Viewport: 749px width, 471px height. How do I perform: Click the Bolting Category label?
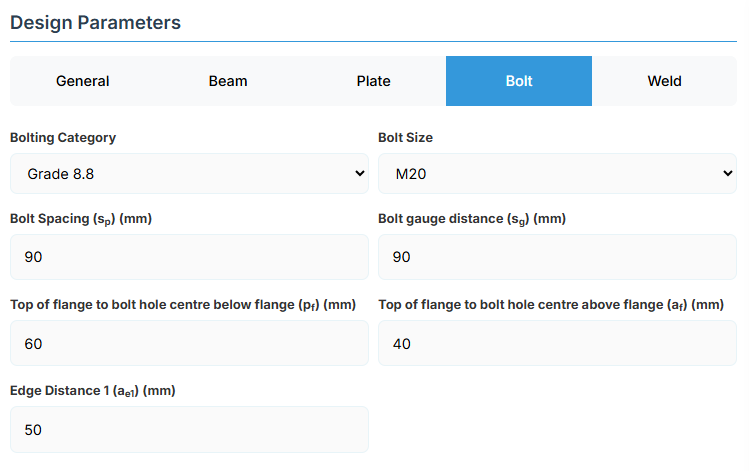pyautogui.click(x=63, y=137)
